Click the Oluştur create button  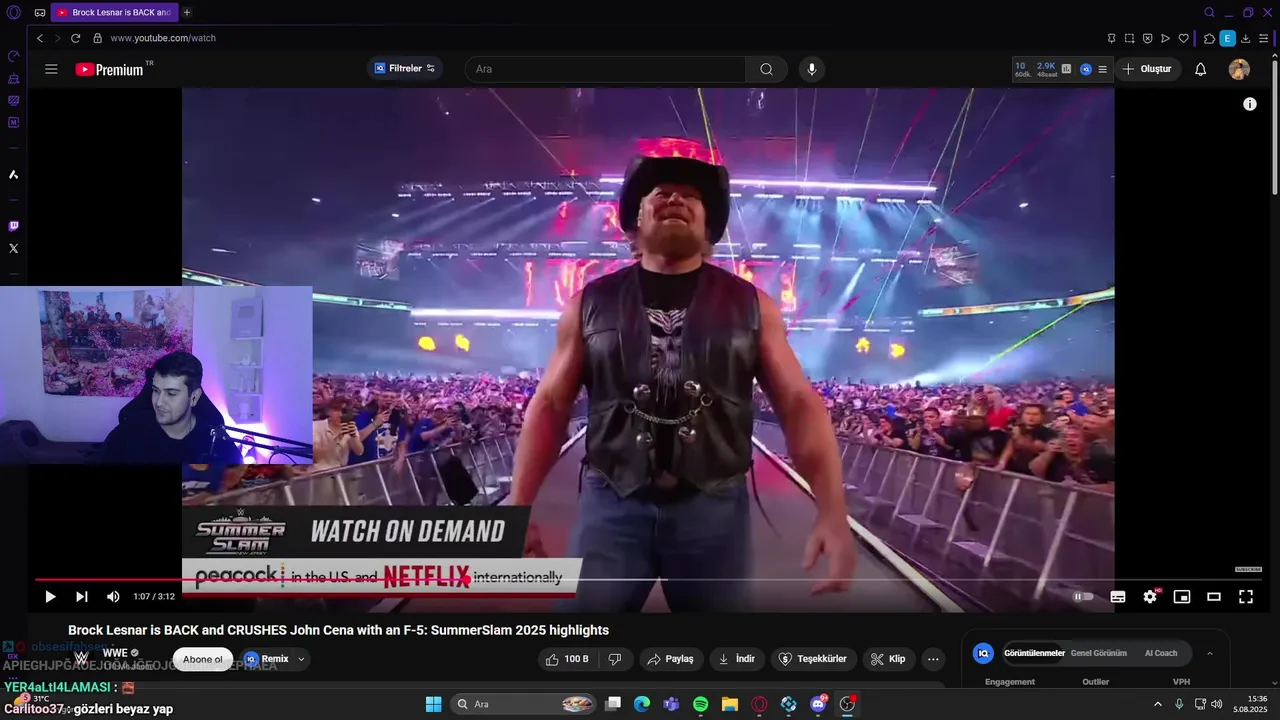point(1147,69)
